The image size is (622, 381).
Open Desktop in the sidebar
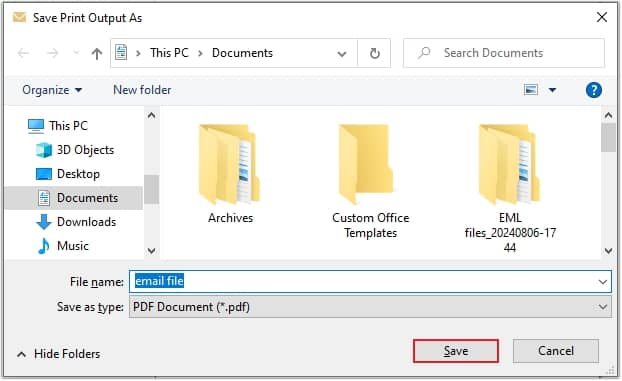click(x=78, y=174)
